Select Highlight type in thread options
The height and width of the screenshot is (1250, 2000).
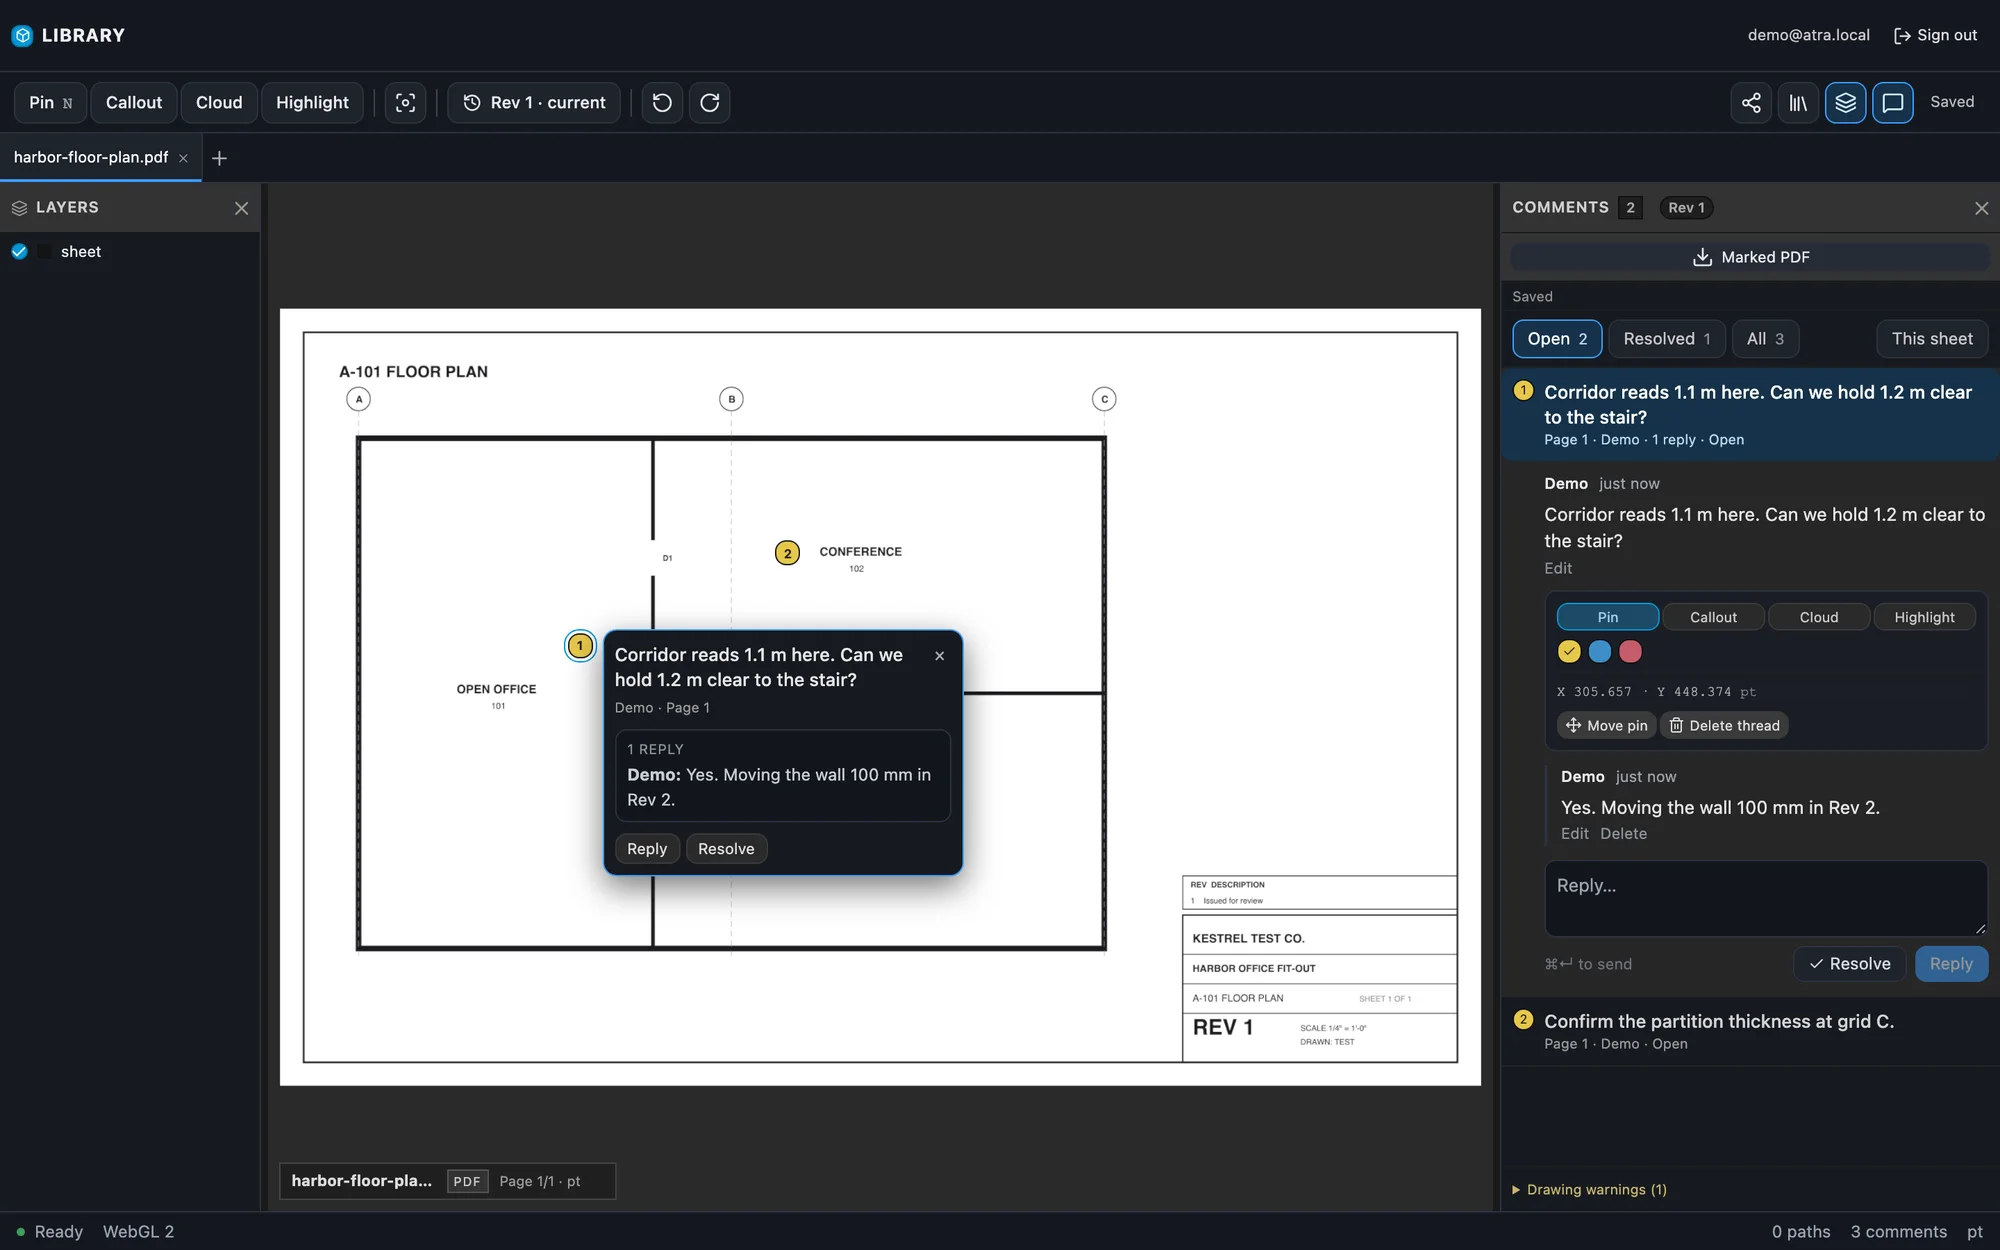(x=1924, y=617)
